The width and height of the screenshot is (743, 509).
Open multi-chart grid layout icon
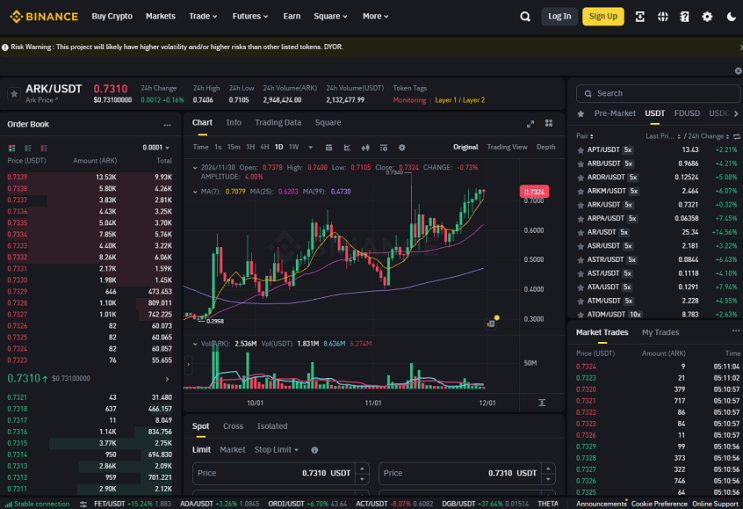point(549,123)
